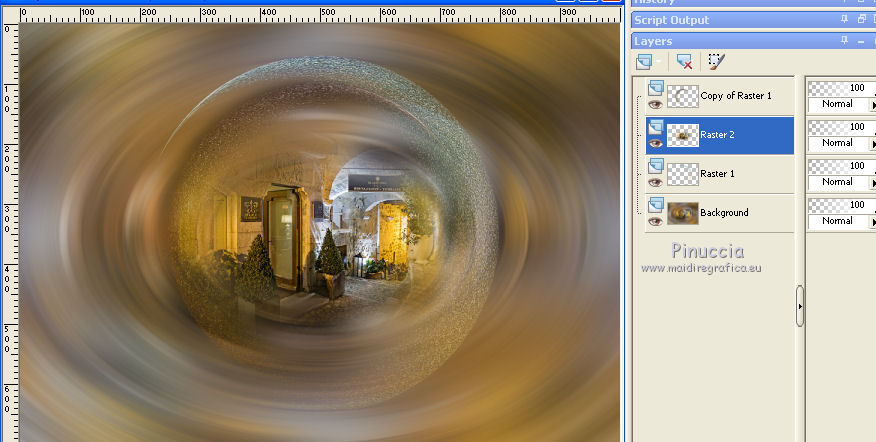Open blend mode dropdown for Copy of Raster 1
This screenshot has height=442, width=876.
(842, 104)
